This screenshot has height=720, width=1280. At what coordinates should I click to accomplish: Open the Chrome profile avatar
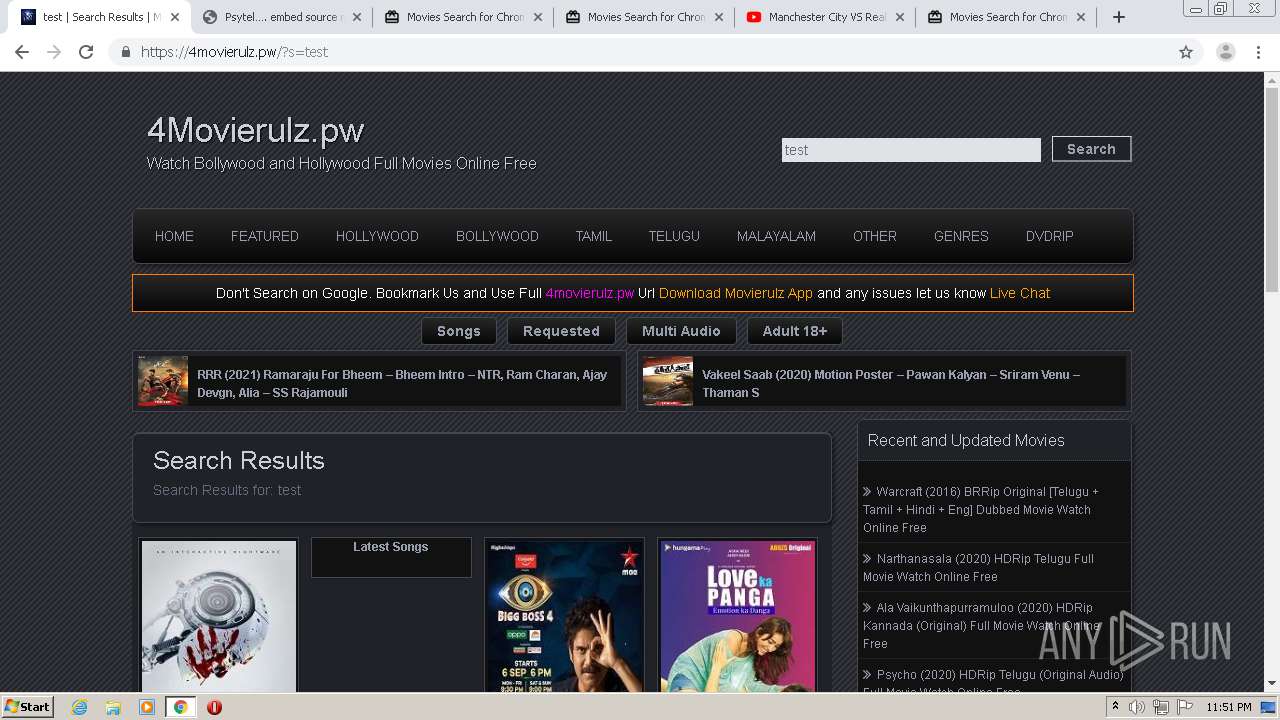(1225, 52)
